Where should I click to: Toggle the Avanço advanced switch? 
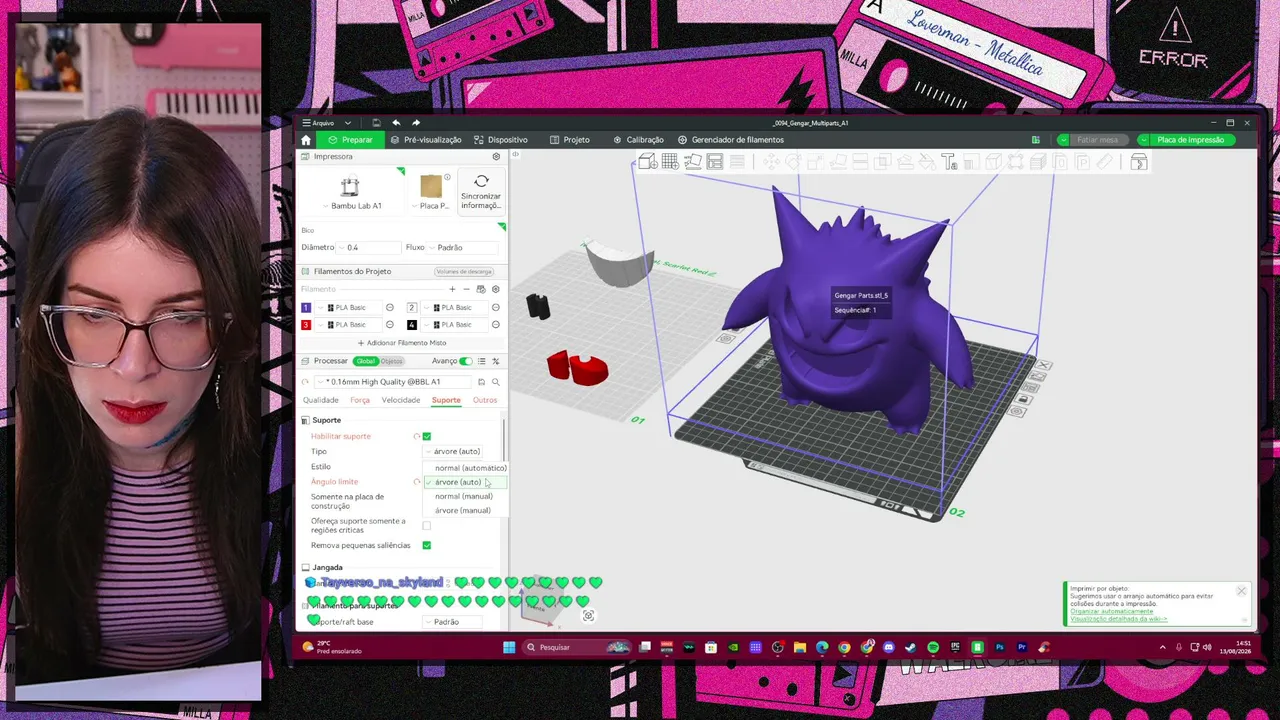[x=466, y=361]
